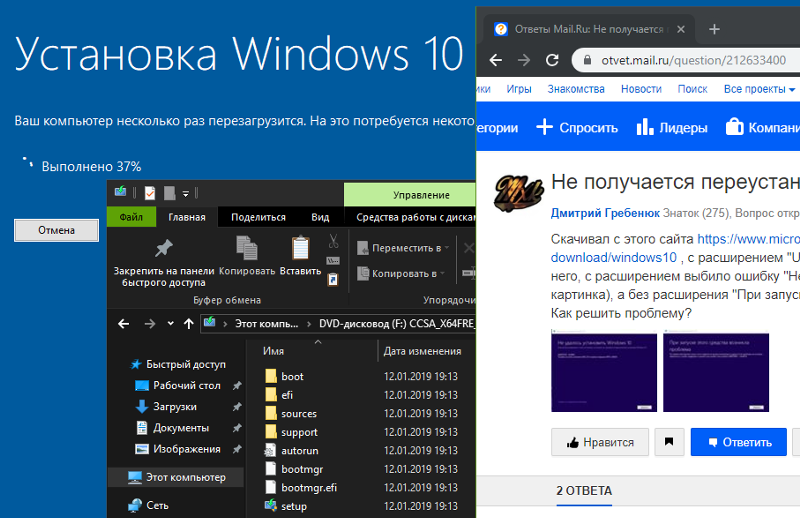
Task: Open the Копировать в dropdown
Action: (402, 274)
